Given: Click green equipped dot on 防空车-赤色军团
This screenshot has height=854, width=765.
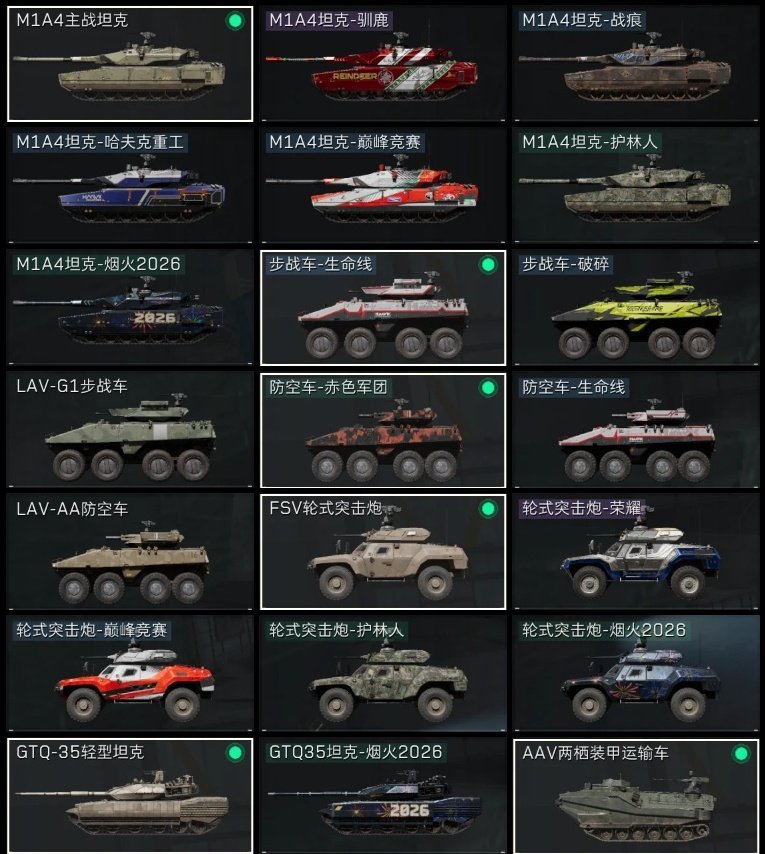Looking at the screenshot, I should pyautogui.click(x=488, y=388).
